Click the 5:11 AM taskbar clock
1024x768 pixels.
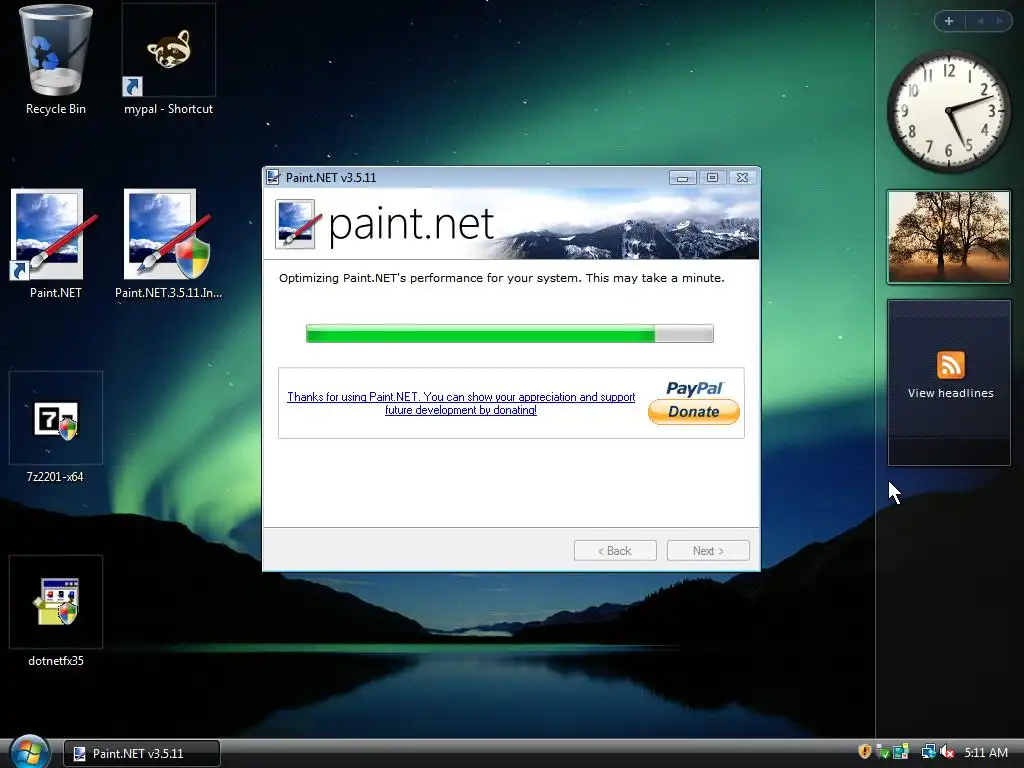point(986,752)
